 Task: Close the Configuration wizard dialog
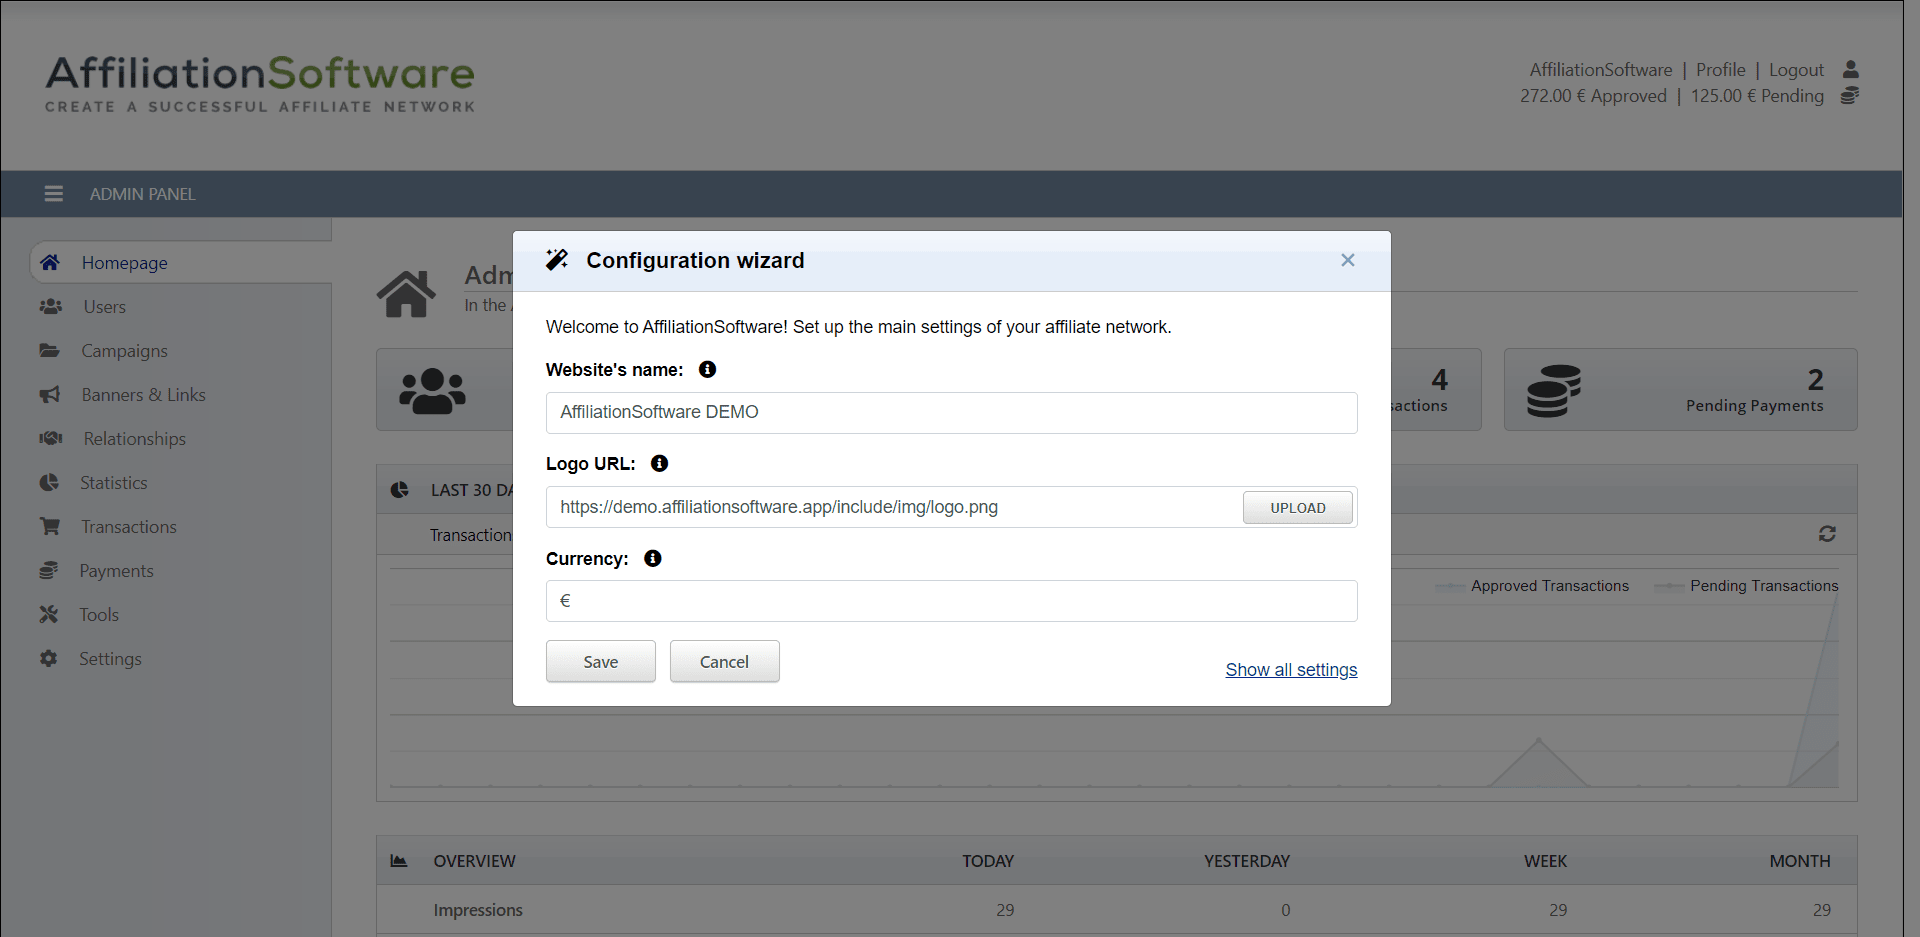[x=1347, y=261]
